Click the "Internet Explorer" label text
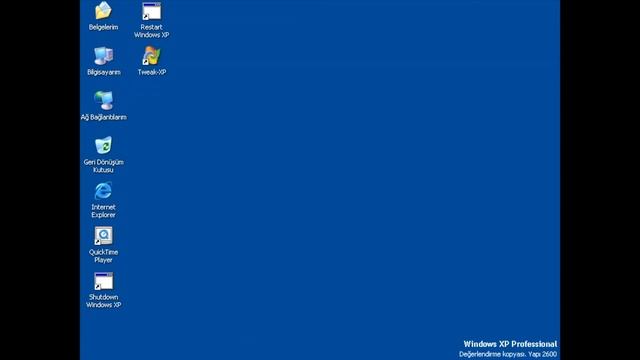The height and width of the screenshot is (360, 640). 103,211
